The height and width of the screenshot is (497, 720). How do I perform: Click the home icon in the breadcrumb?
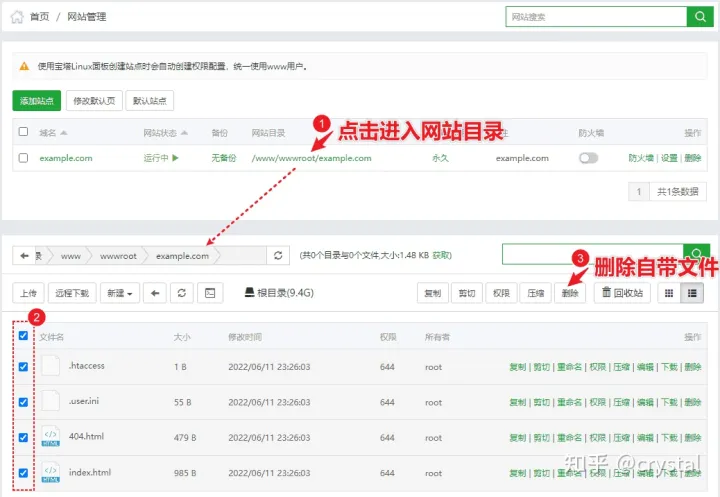17,17
